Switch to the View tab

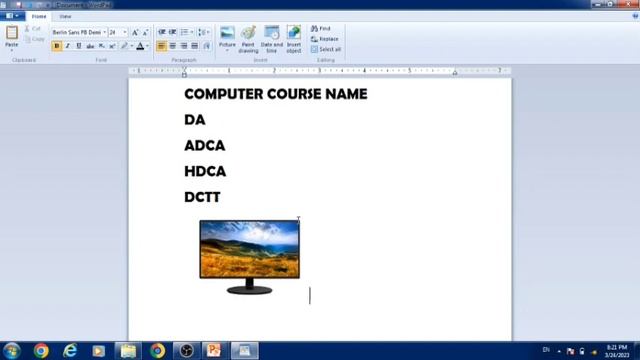pyautogui.click(x=65, y=17)
